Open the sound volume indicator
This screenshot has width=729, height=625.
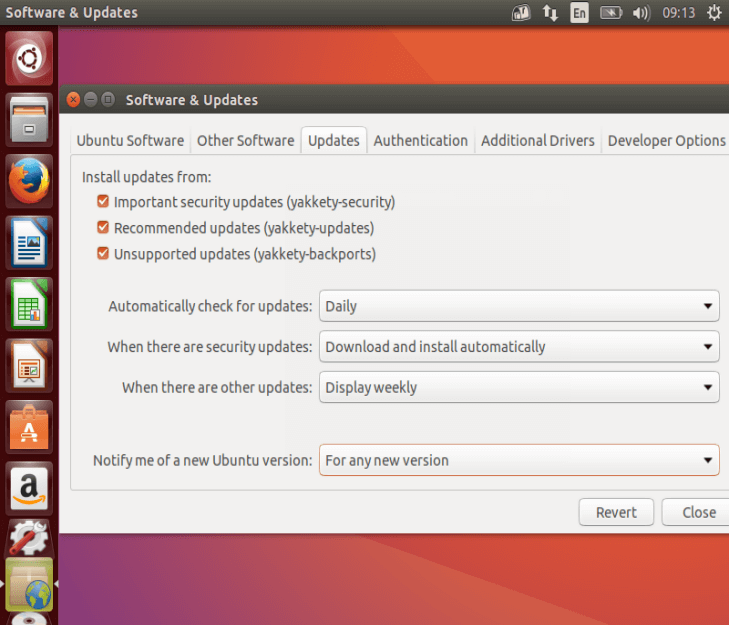[x=642, y=13]
